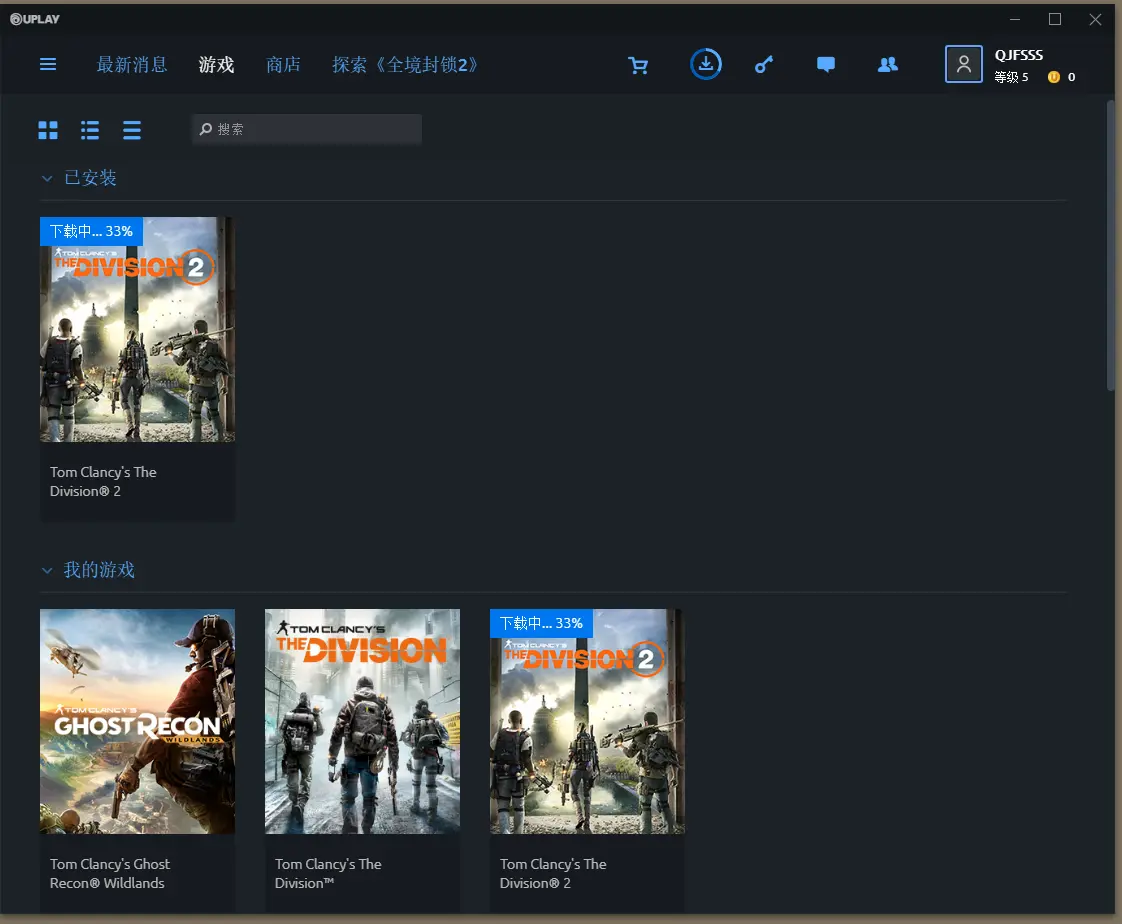The height and width of the screenshot is (924, 1122).
Task: Switch to detailed list view
Action: (x=90, y=130)
